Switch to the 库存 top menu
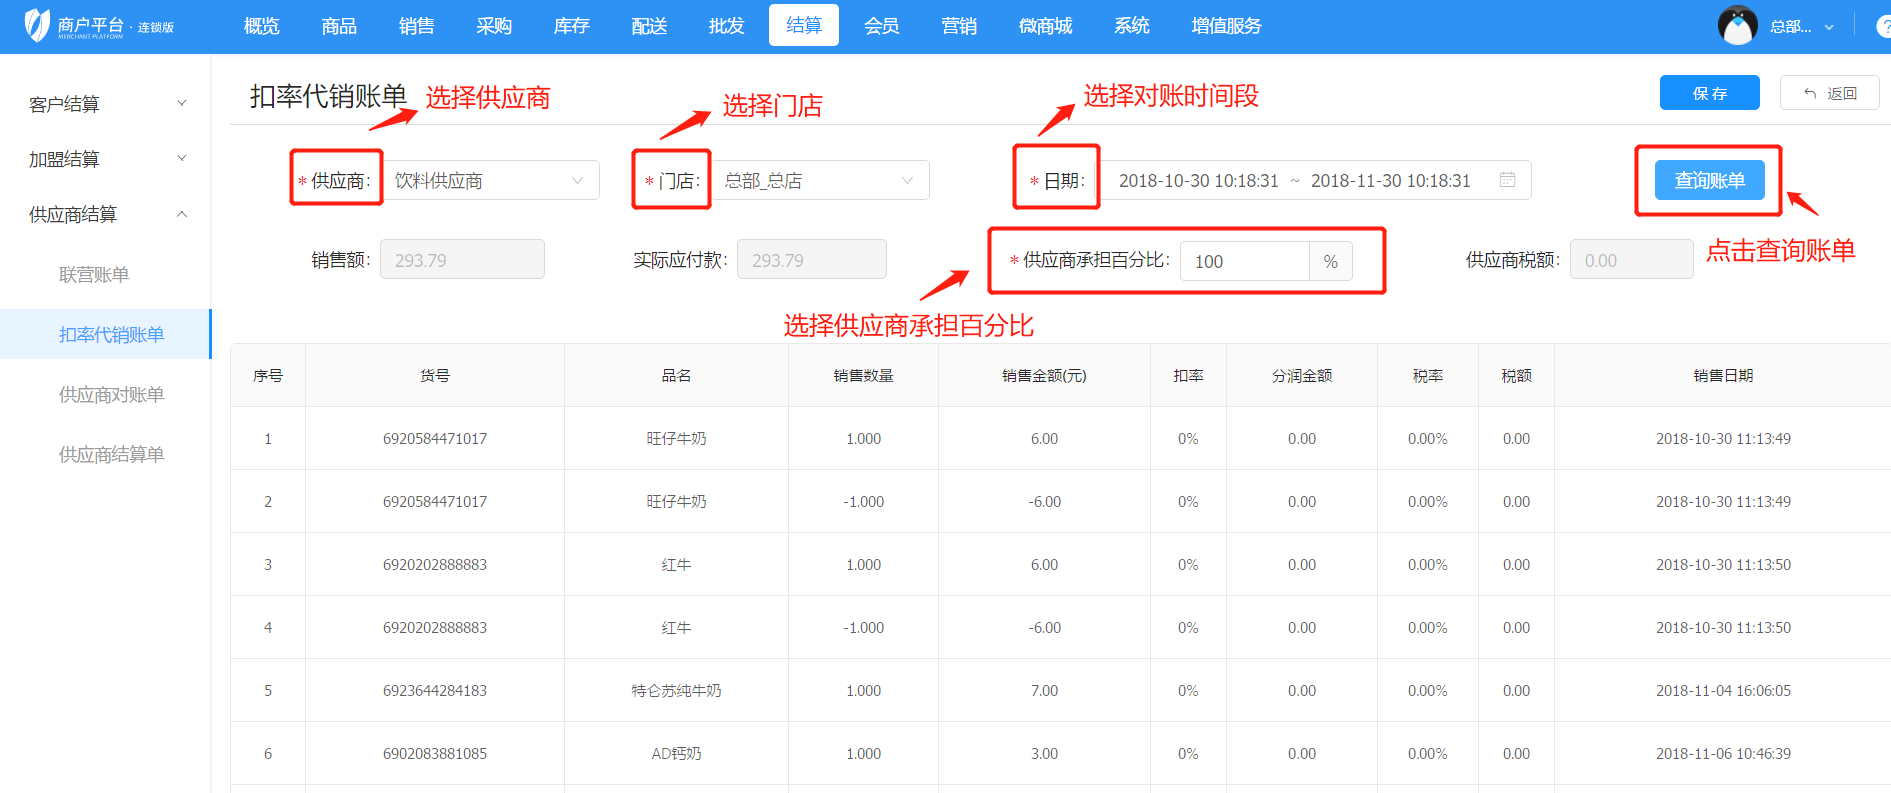The image size is (1891, 793). [x=571, y=26]
